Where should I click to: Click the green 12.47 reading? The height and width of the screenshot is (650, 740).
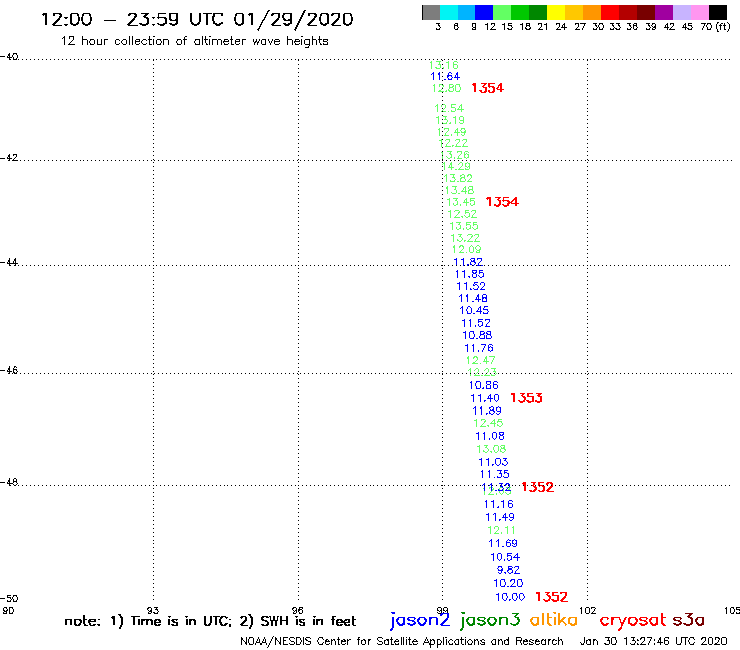[480, 360]
